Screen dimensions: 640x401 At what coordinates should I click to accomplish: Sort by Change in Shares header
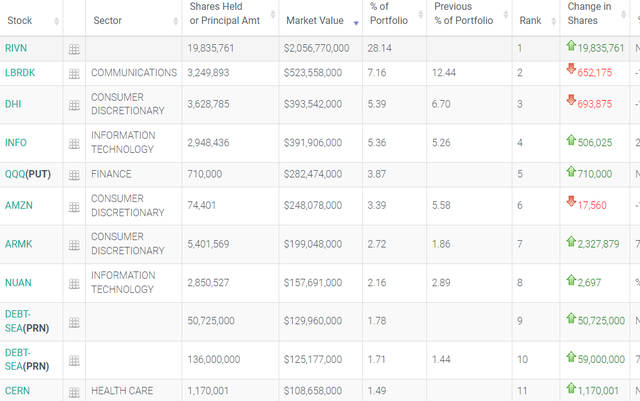(589, 13)
